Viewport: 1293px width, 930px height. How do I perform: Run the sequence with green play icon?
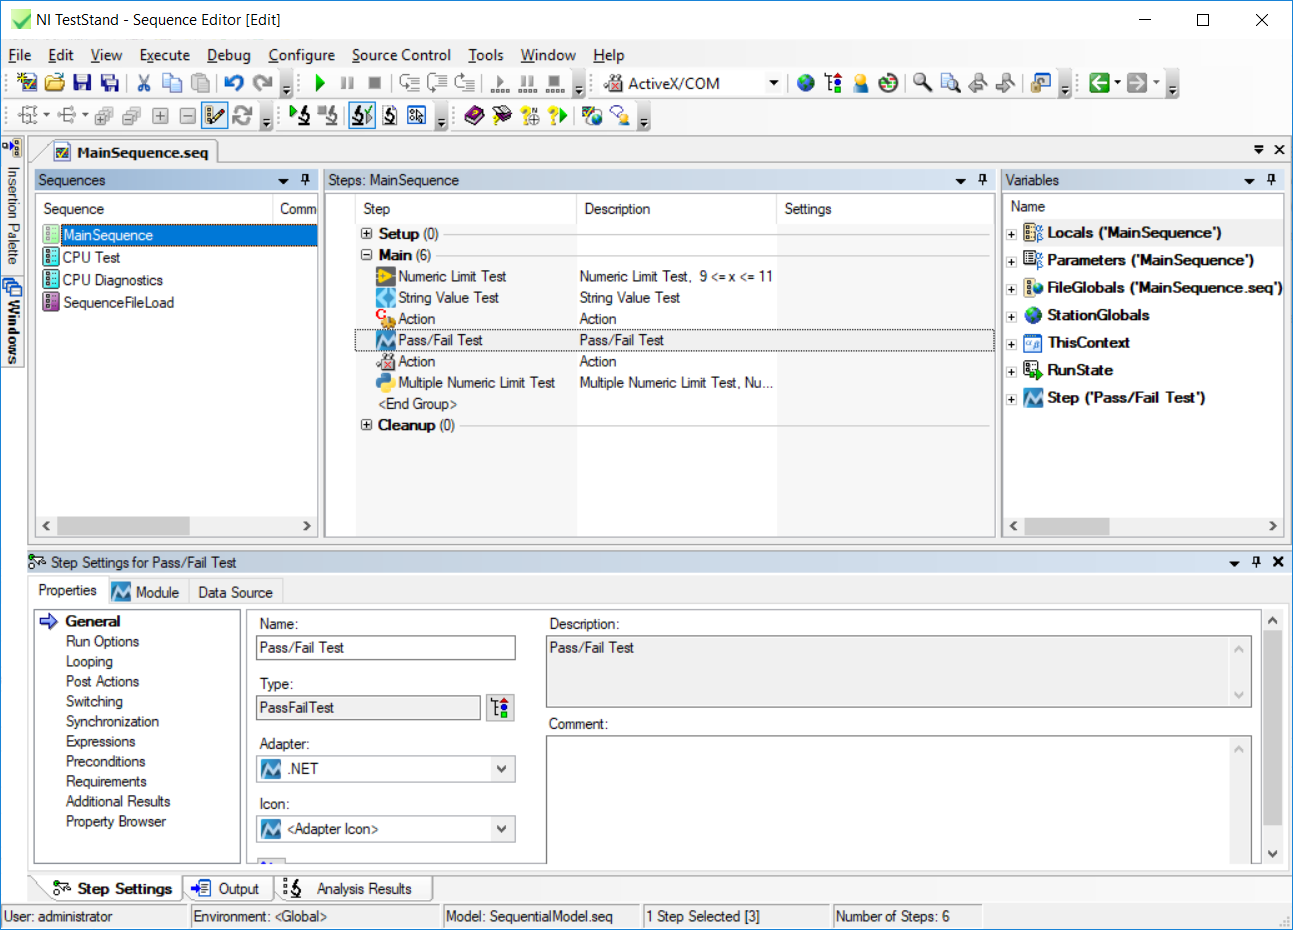[x=320, y=83]
